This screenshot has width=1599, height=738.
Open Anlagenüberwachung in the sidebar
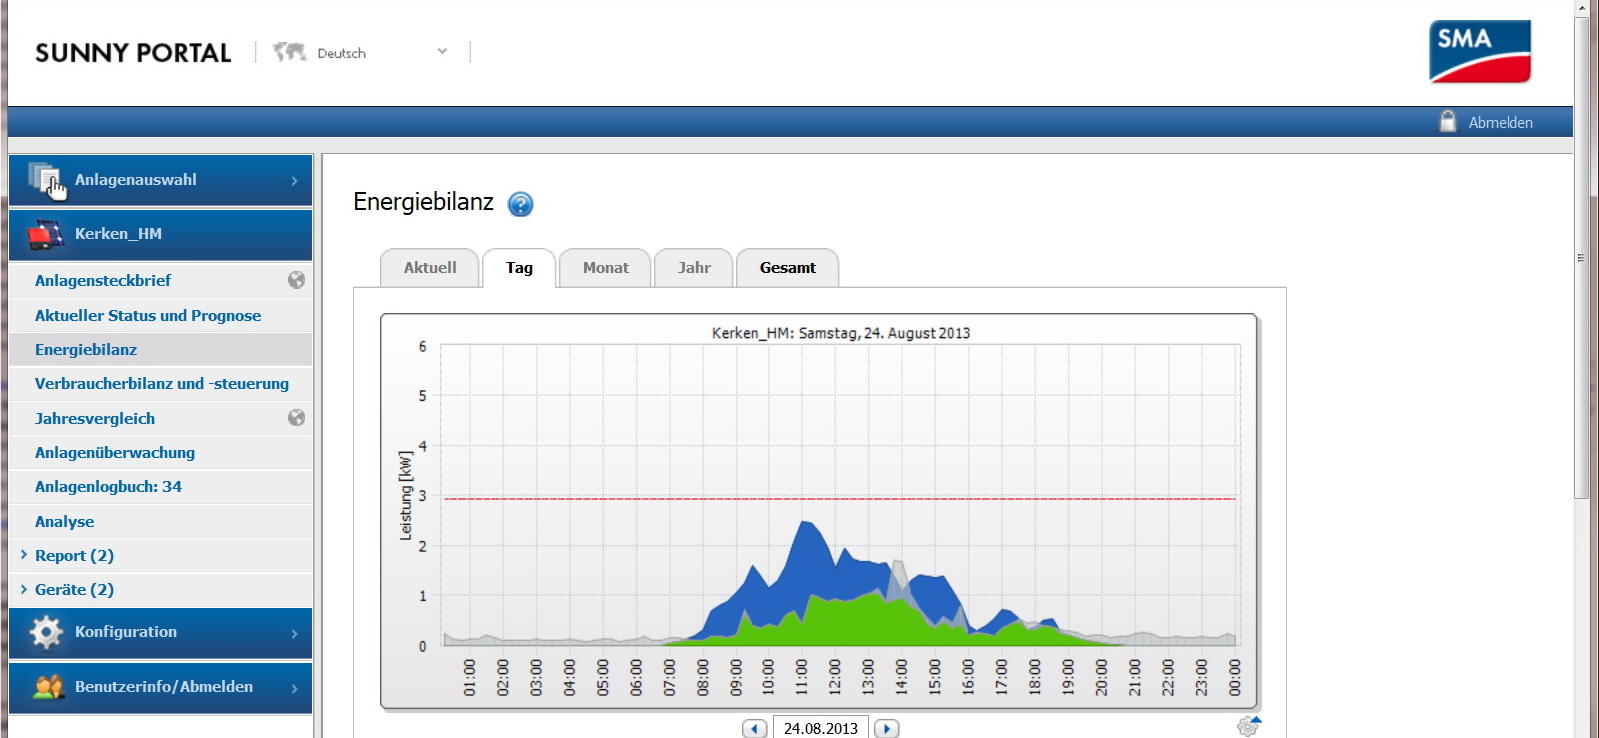pyautogui.click(x=114, y=452)
